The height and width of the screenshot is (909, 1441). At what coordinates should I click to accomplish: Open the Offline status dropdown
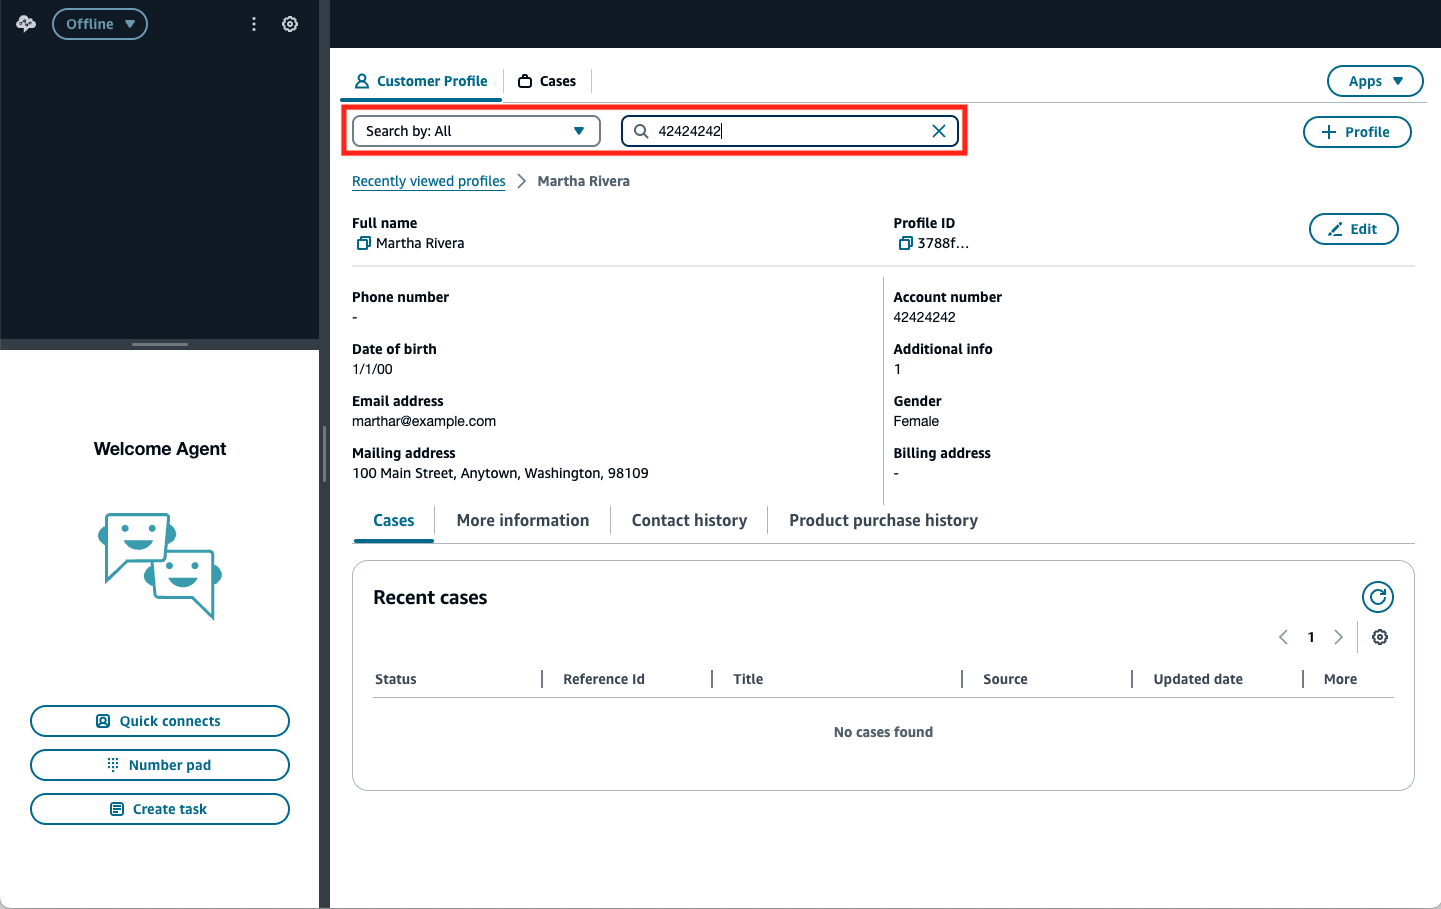pos(99,23)
